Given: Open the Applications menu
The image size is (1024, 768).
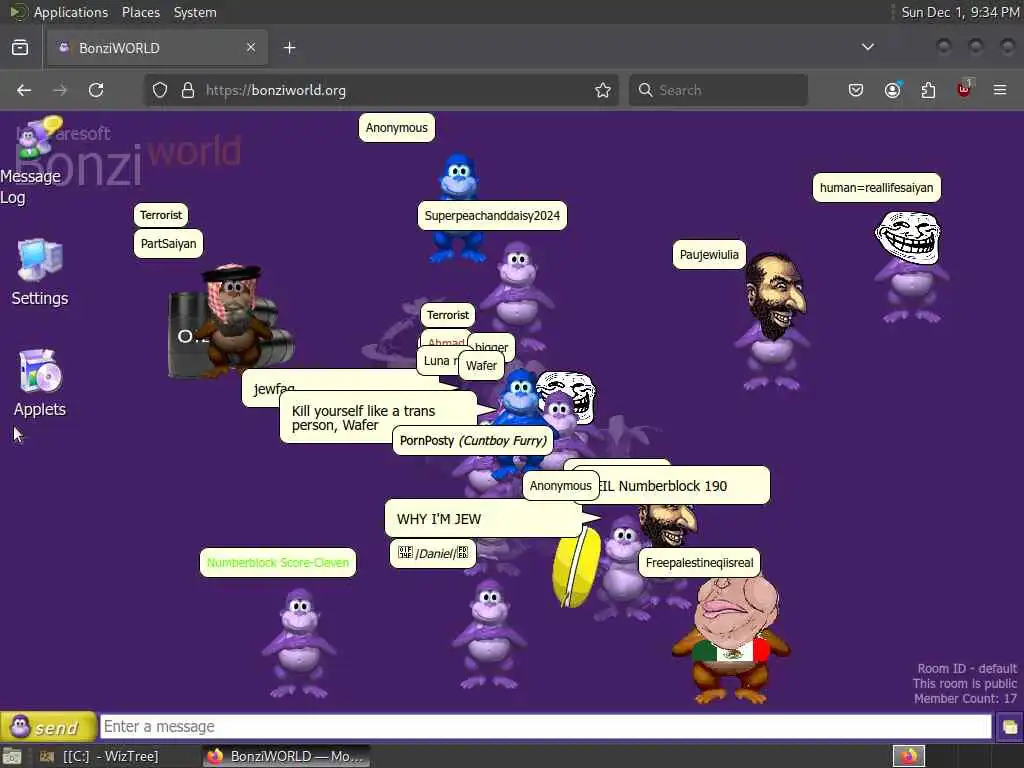Looking at the screenshot, I should (71, 12).
